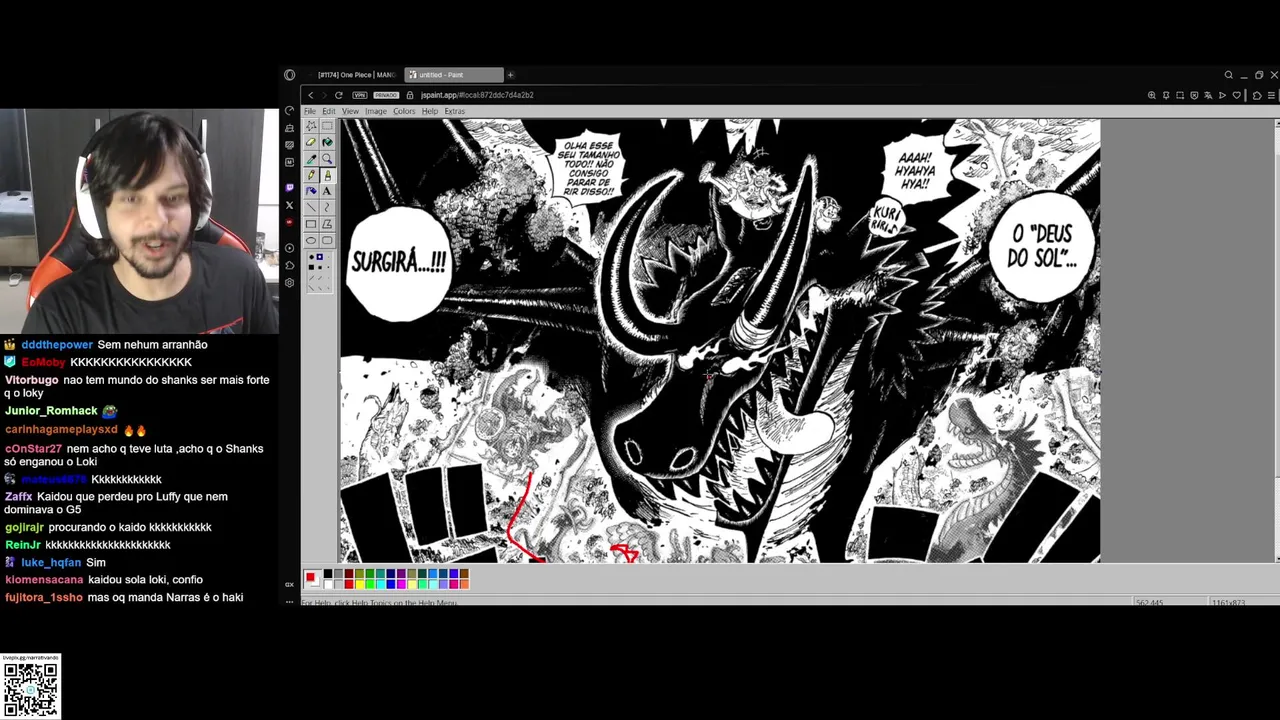The height and width of the screenshot is (720, 1280).
Task: Click chat username luke_hqfan
Action: 51,562
